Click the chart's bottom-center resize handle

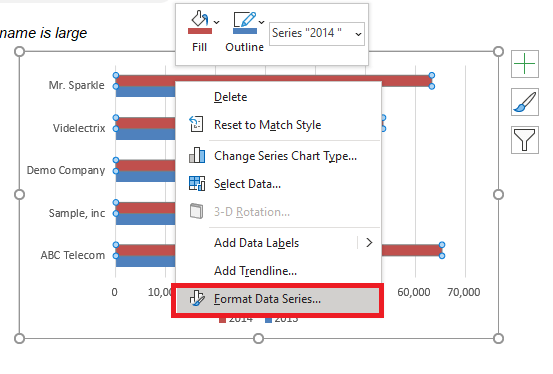click(259, 339)
